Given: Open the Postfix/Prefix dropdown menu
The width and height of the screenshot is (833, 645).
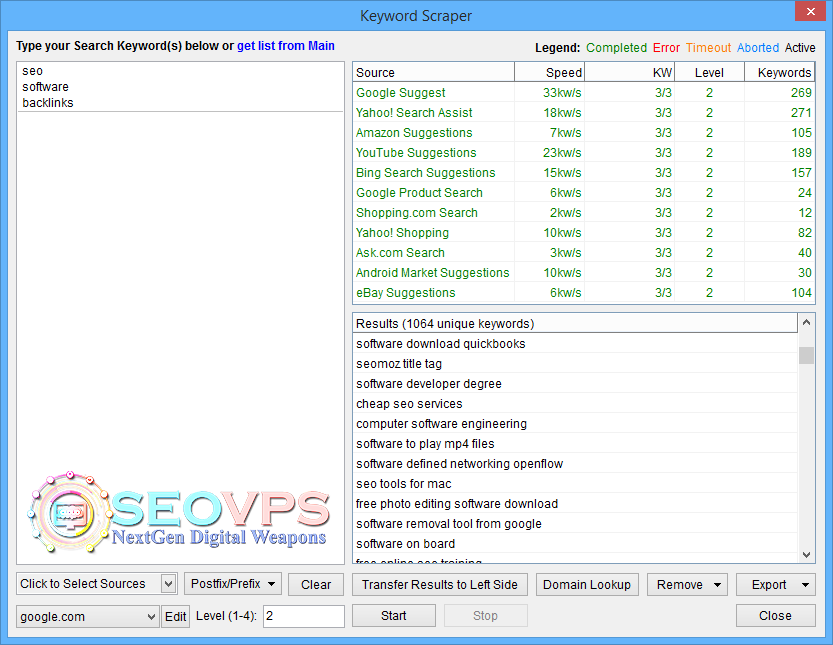Looking at the screenshot, I should [233, 584].
